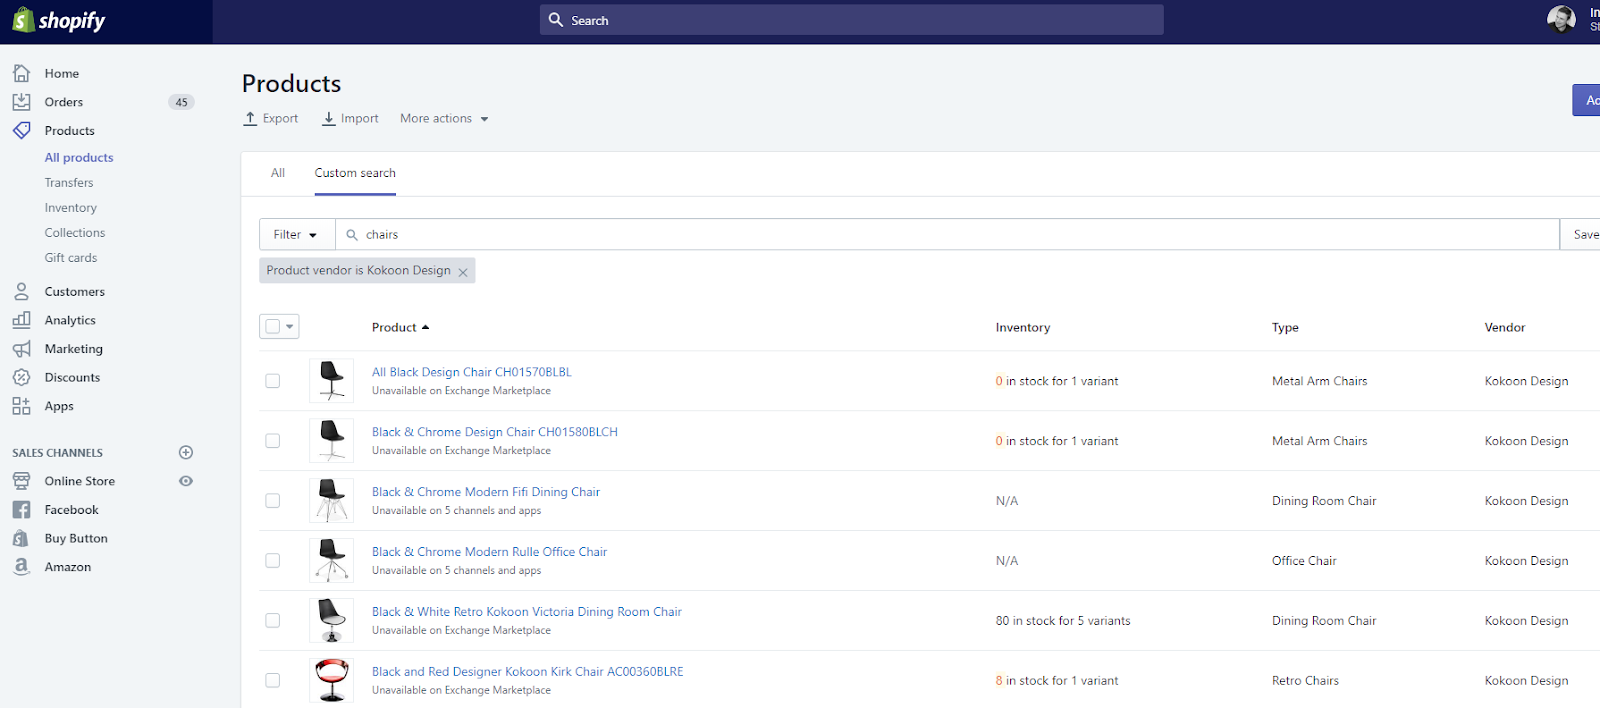Click the Export button

[271, 118]
